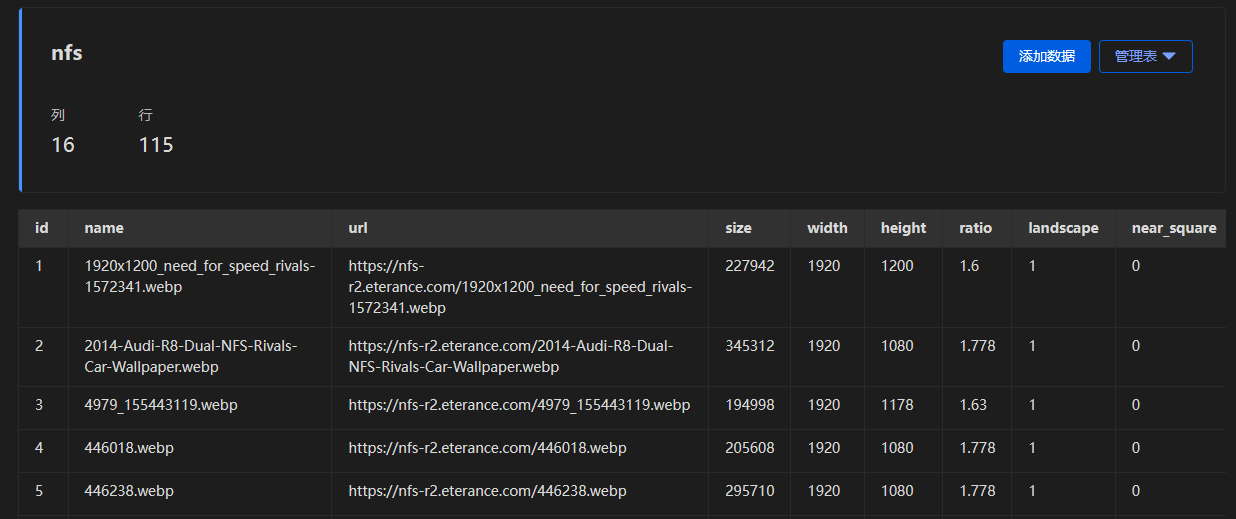
Task: Select the 2014-Audi-R8 wallpaper name cell
Action: point(190,356)
